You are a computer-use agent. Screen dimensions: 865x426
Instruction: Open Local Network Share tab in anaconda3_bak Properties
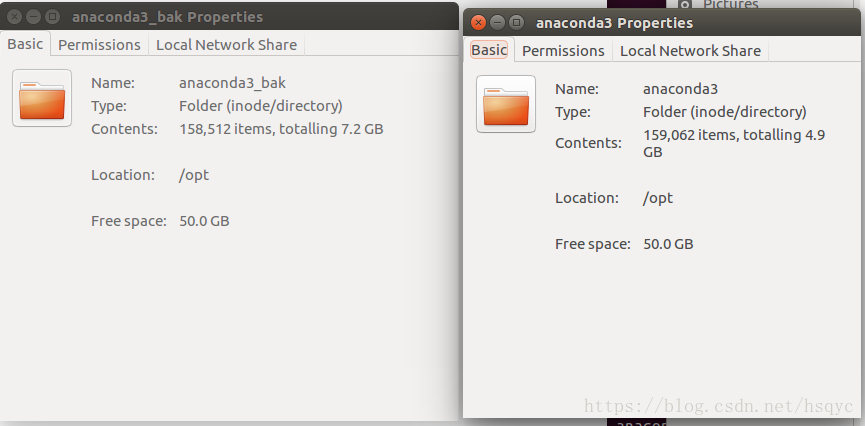point(226,45)
